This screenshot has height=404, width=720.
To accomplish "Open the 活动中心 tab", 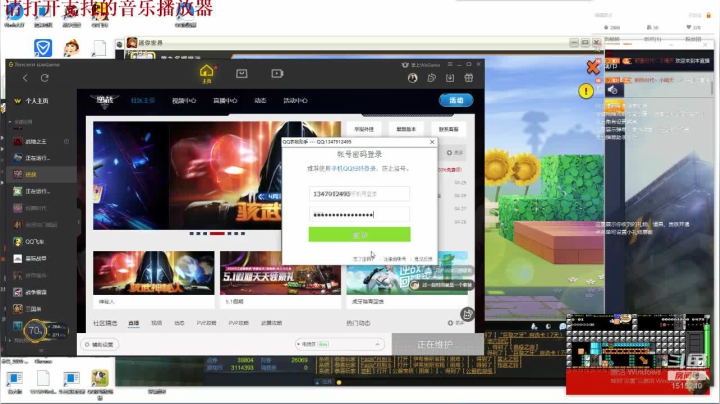I will (x=295, y=101).
